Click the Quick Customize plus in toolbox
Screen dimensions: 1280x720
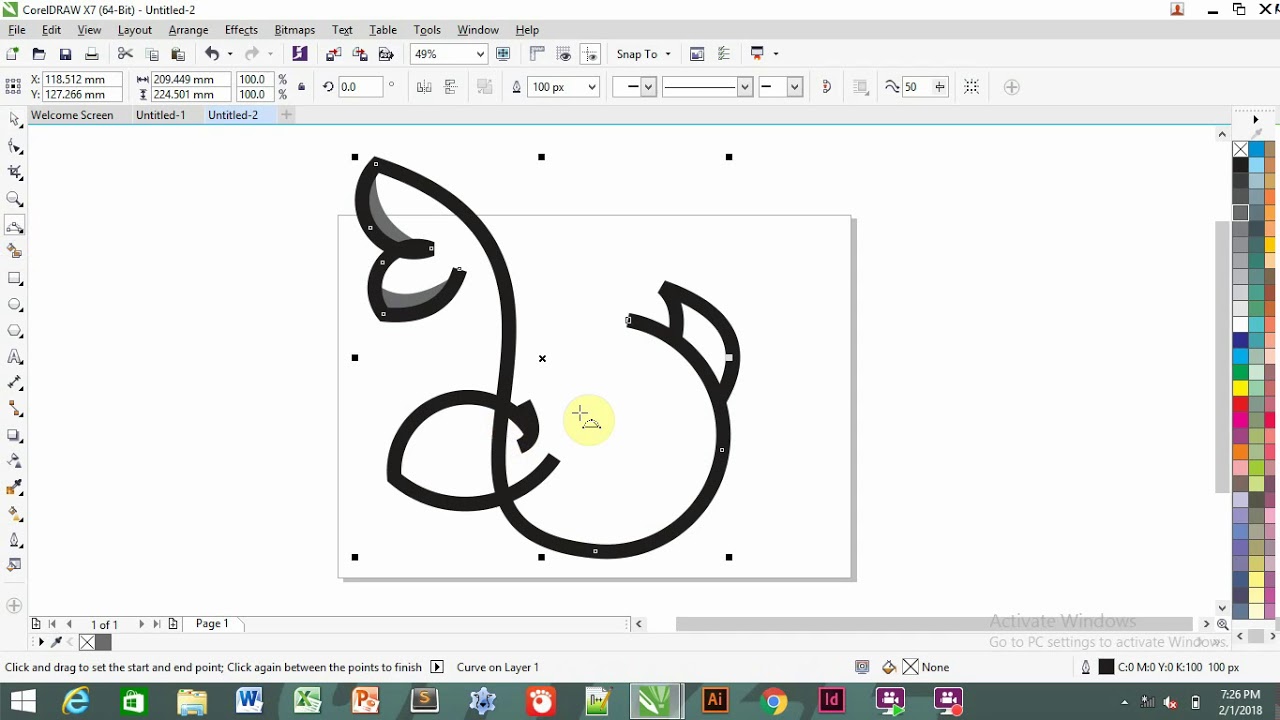point(14,606)
